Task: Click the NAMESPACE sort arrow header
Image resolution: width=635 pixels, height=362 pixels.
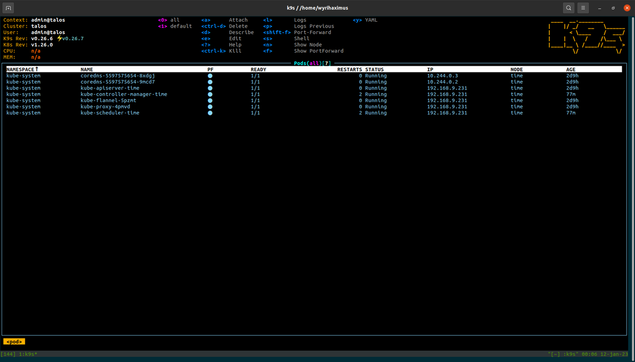Action: pos(22,69)
